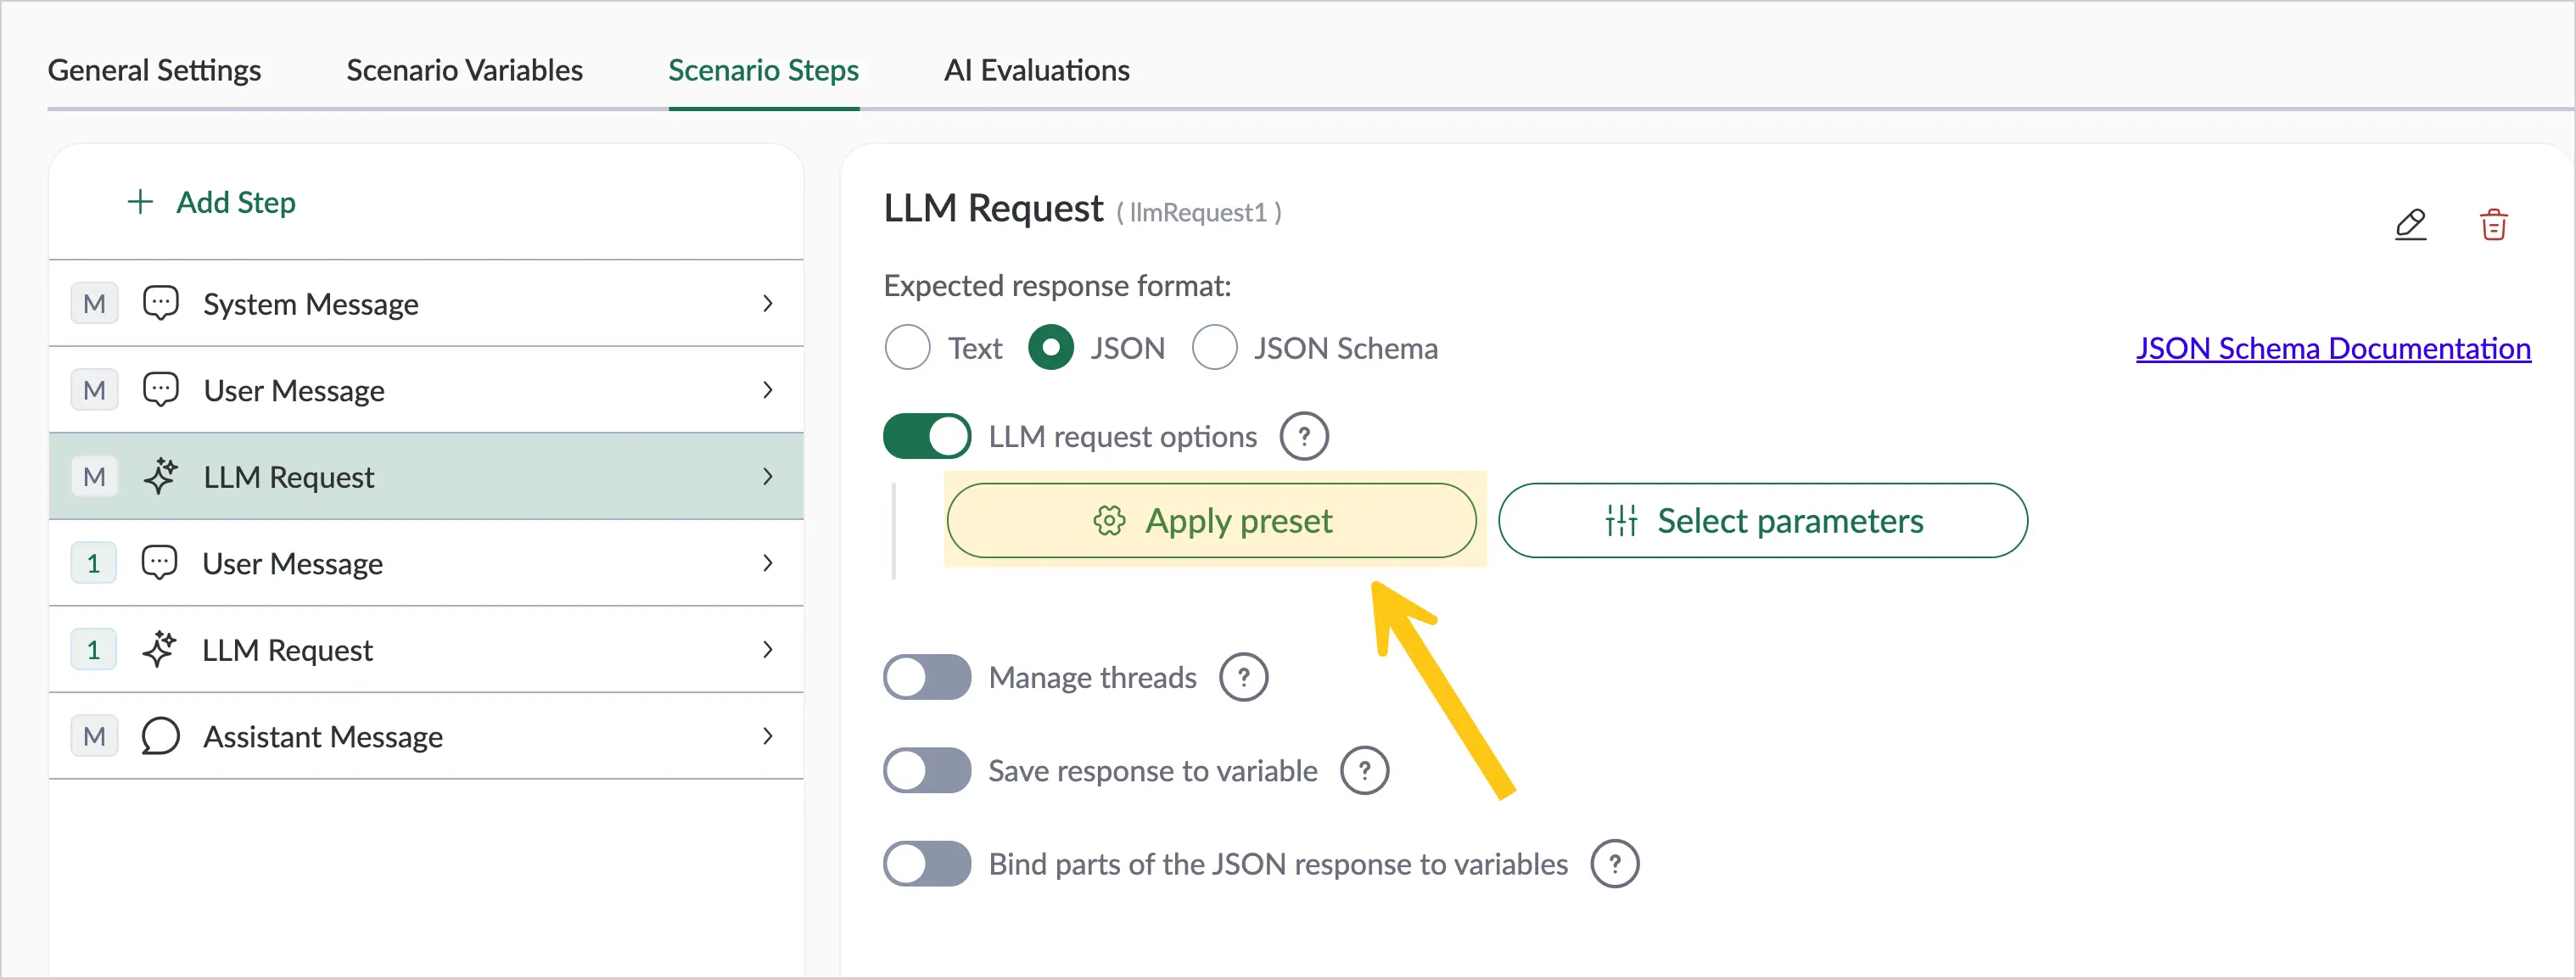2576x979 pixels.
Task: Click the M badge on System Message row
Action: 94,303
